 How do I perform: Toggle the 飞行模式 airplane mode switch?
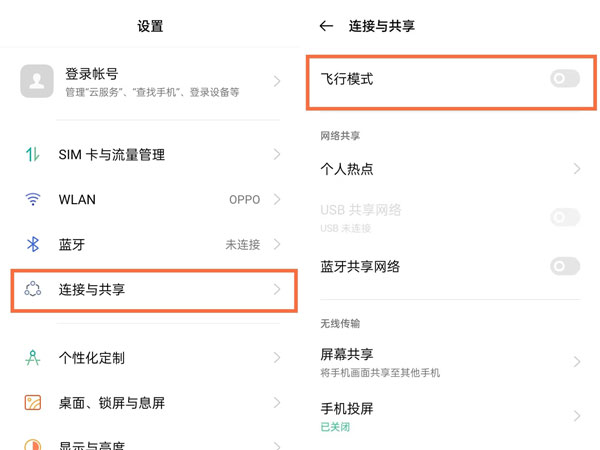pos(564,78)
